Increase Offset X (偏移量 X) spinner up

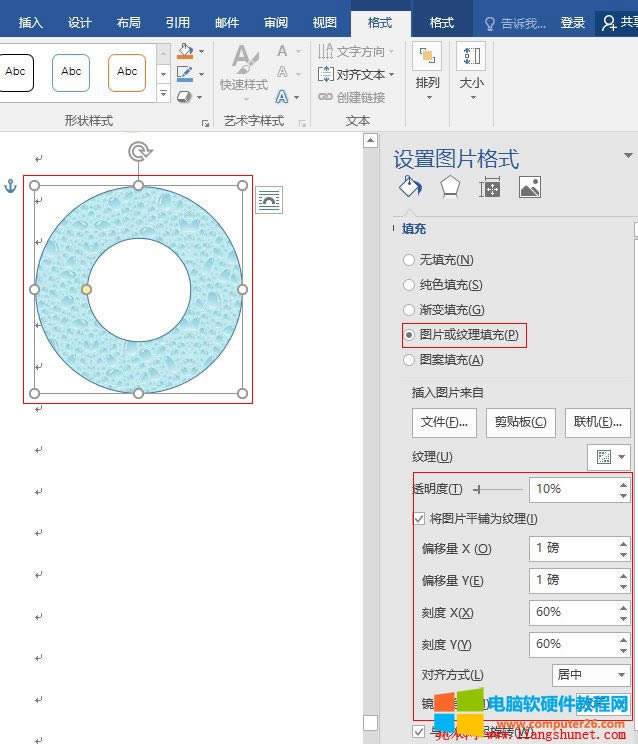(x=623, y=543)
